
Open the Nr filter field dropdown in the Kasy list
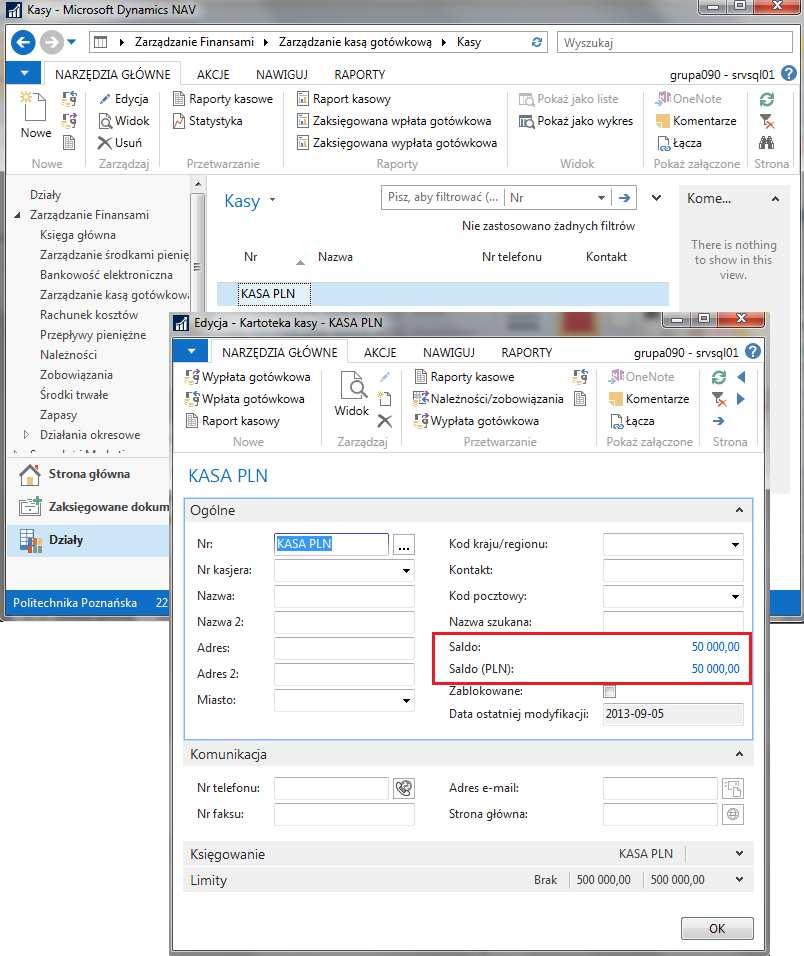[601, 198]
